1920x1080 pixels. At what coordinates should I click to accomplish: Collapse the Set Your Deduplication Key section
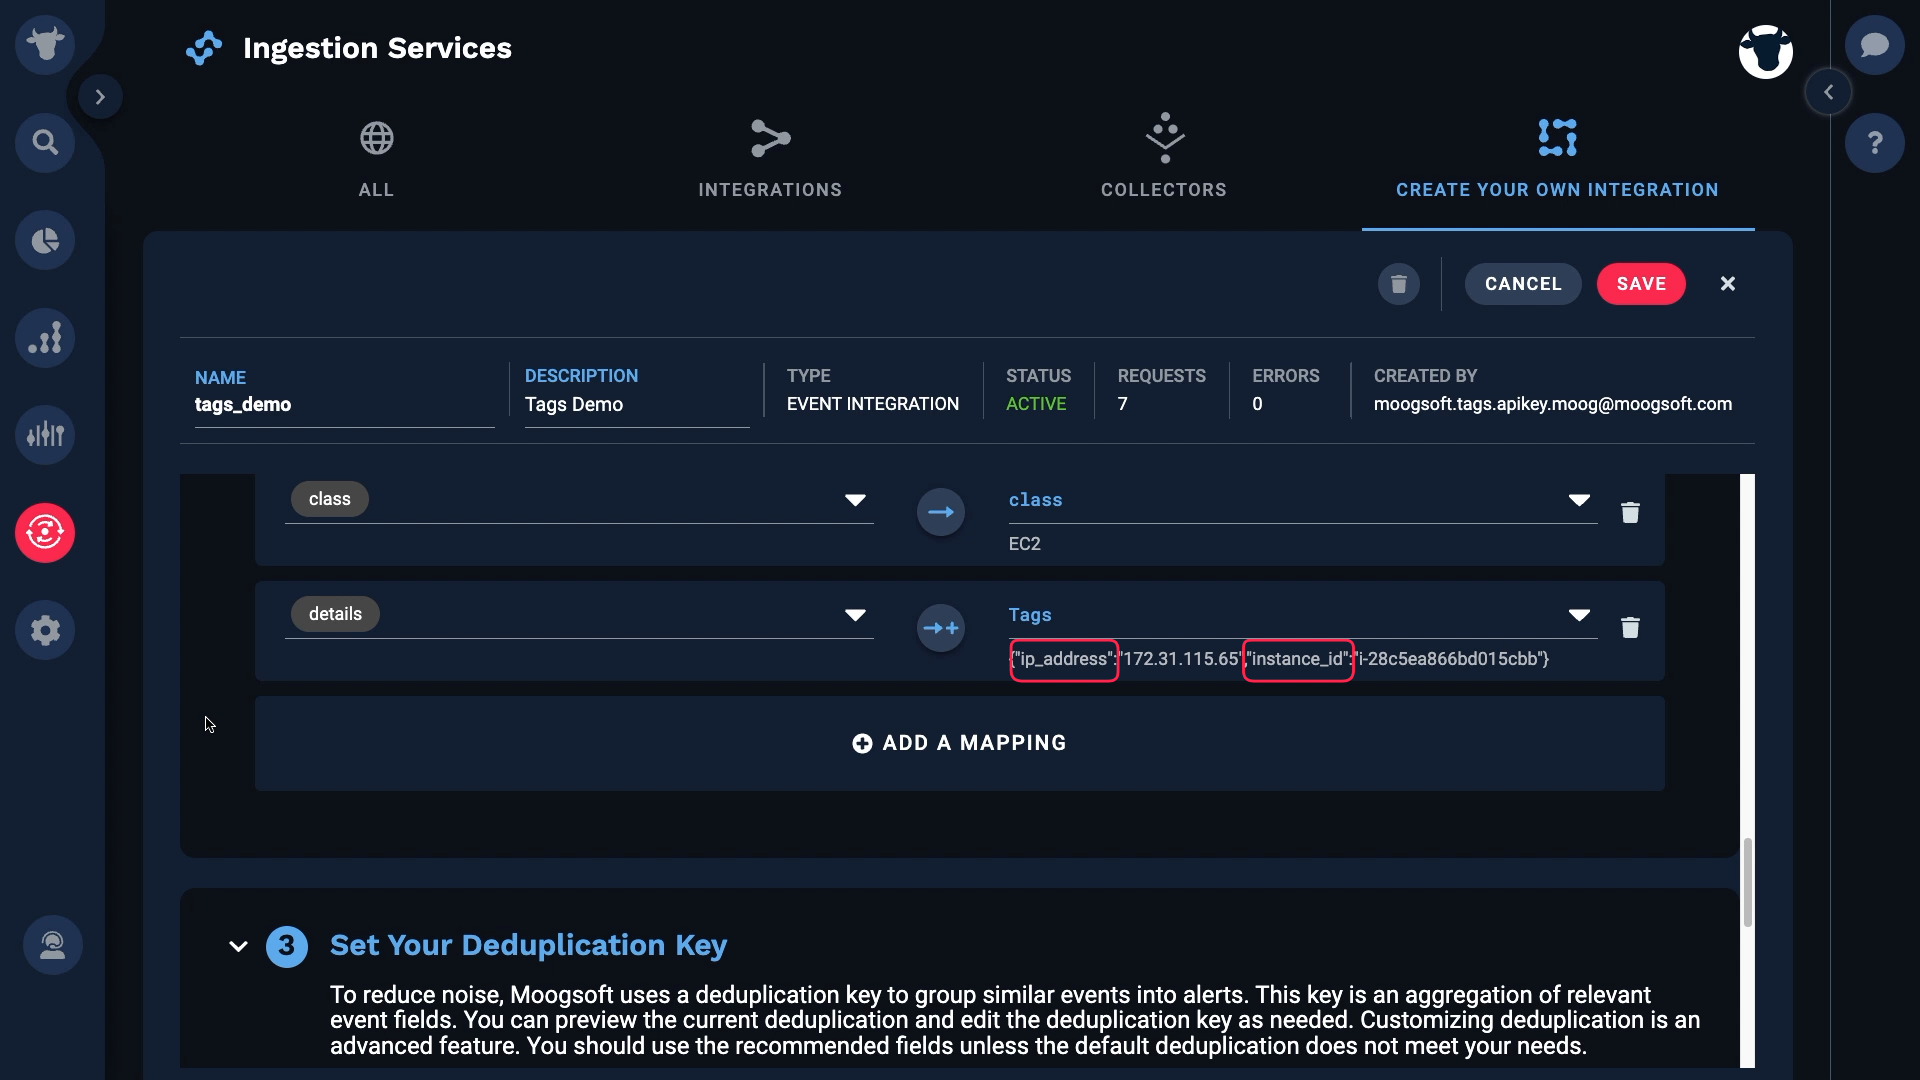pyautogui.click(x=238, y=946)
